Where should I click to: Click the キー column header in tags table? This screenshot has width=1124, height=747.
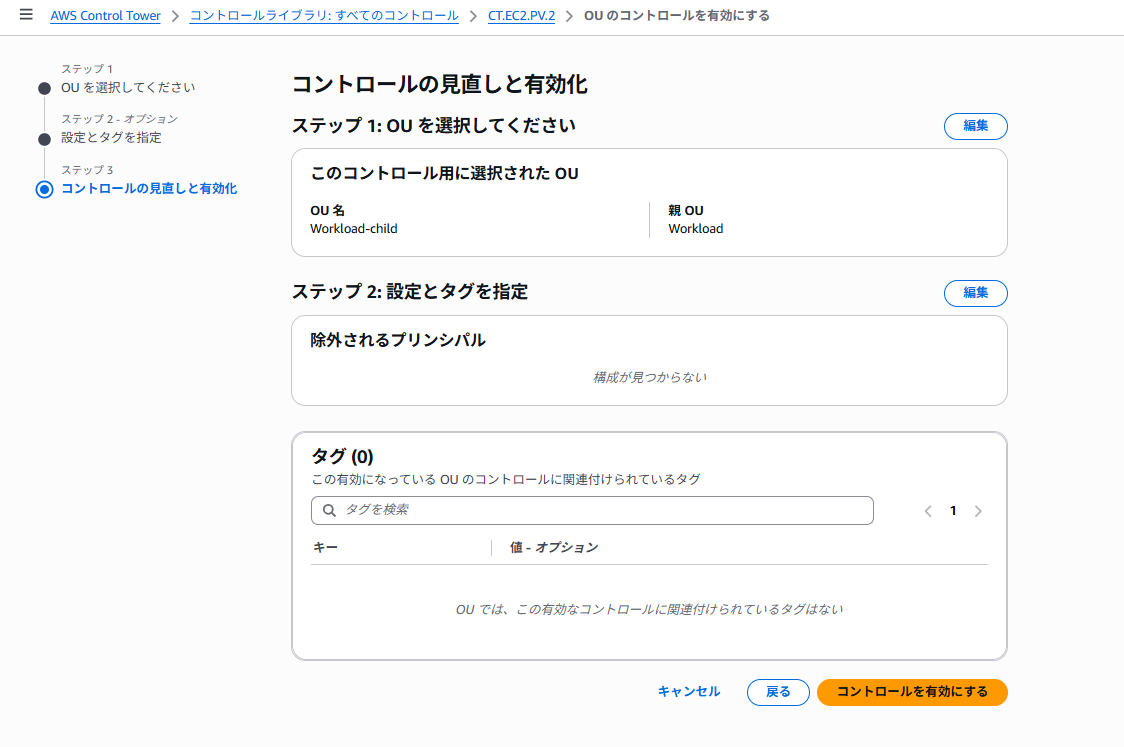click(325, 547)
